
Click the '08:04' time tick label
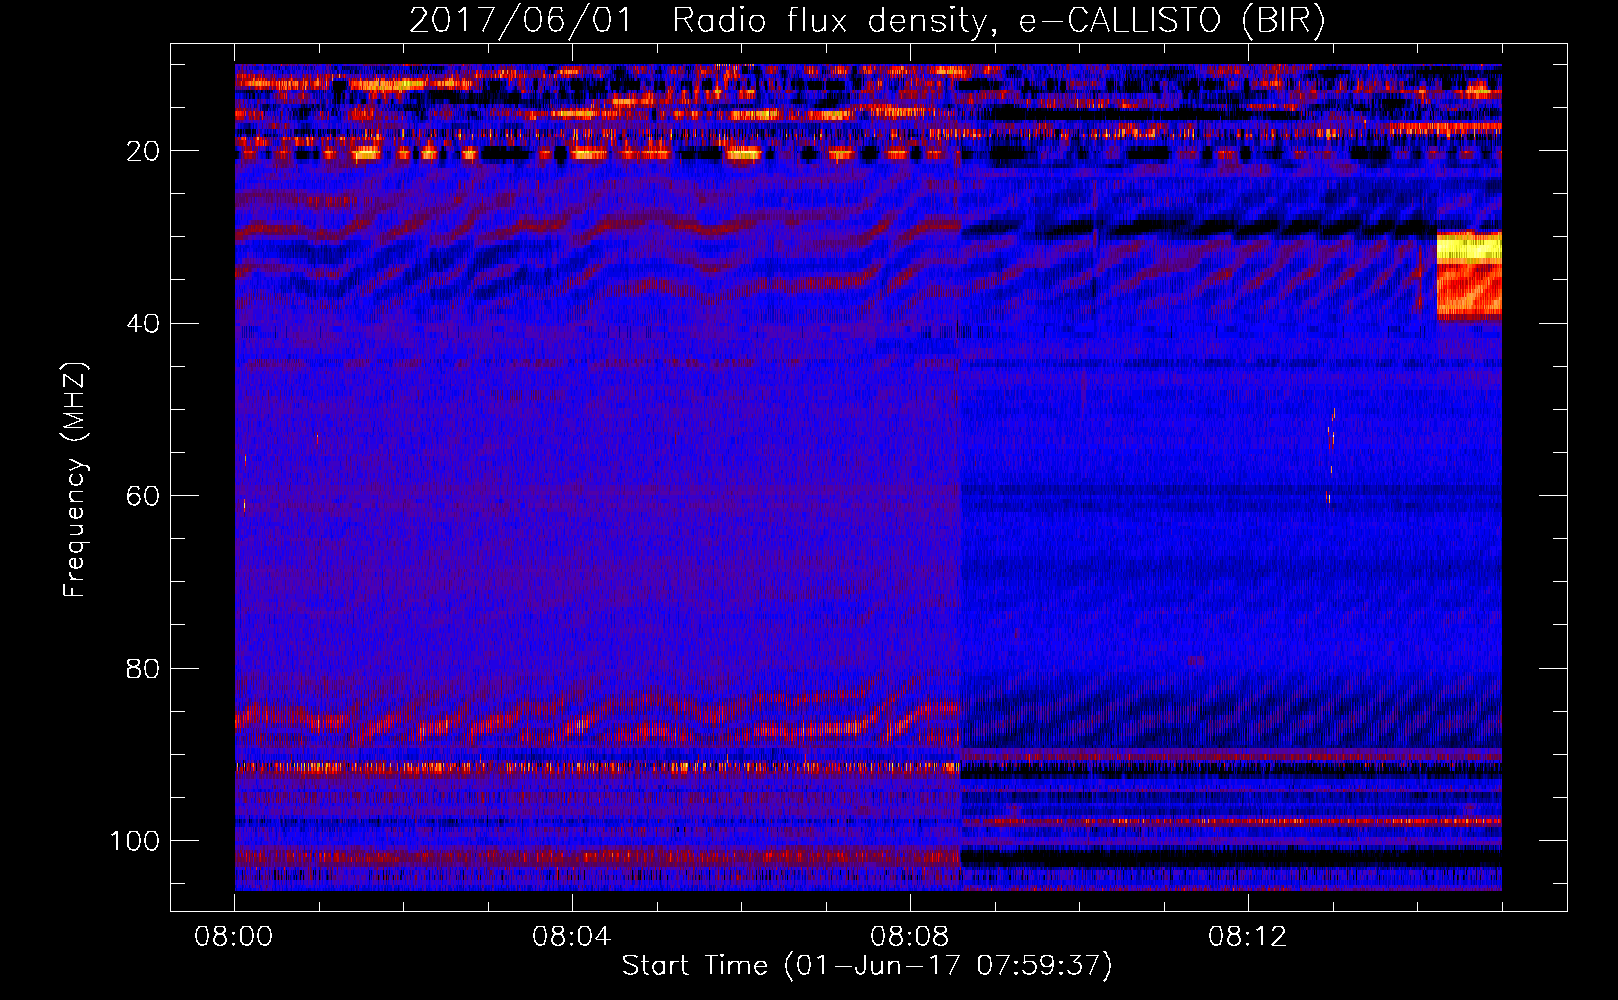[x=572, y=937]
